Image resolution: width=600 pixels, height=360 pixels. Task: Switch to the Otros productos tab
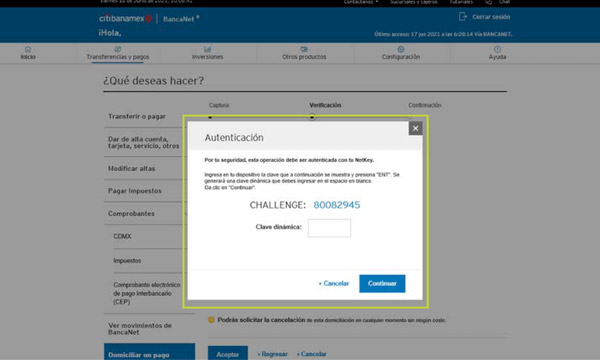point(304,57)
